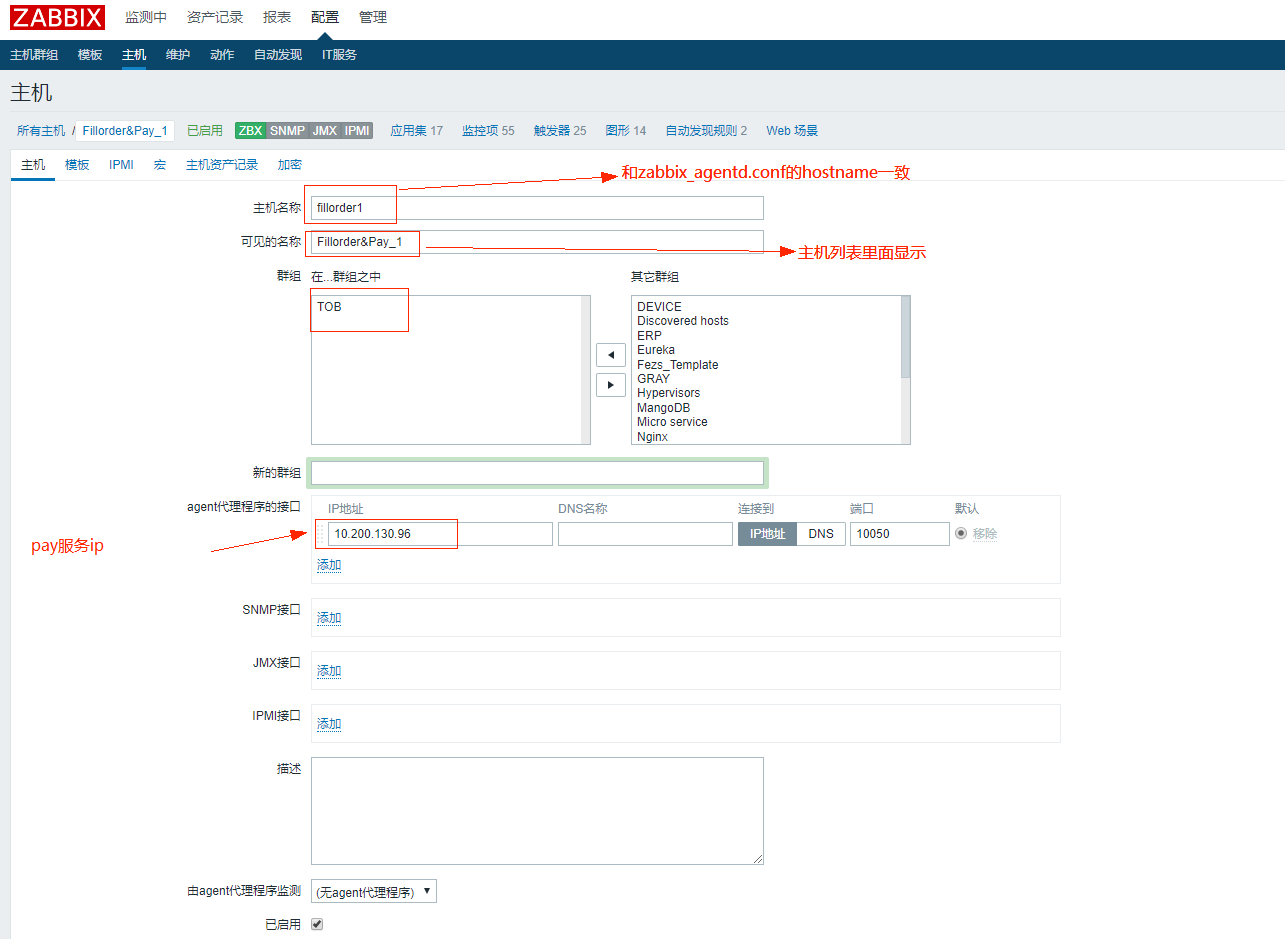Focus the 主机名称 input field

pos(537,208)
